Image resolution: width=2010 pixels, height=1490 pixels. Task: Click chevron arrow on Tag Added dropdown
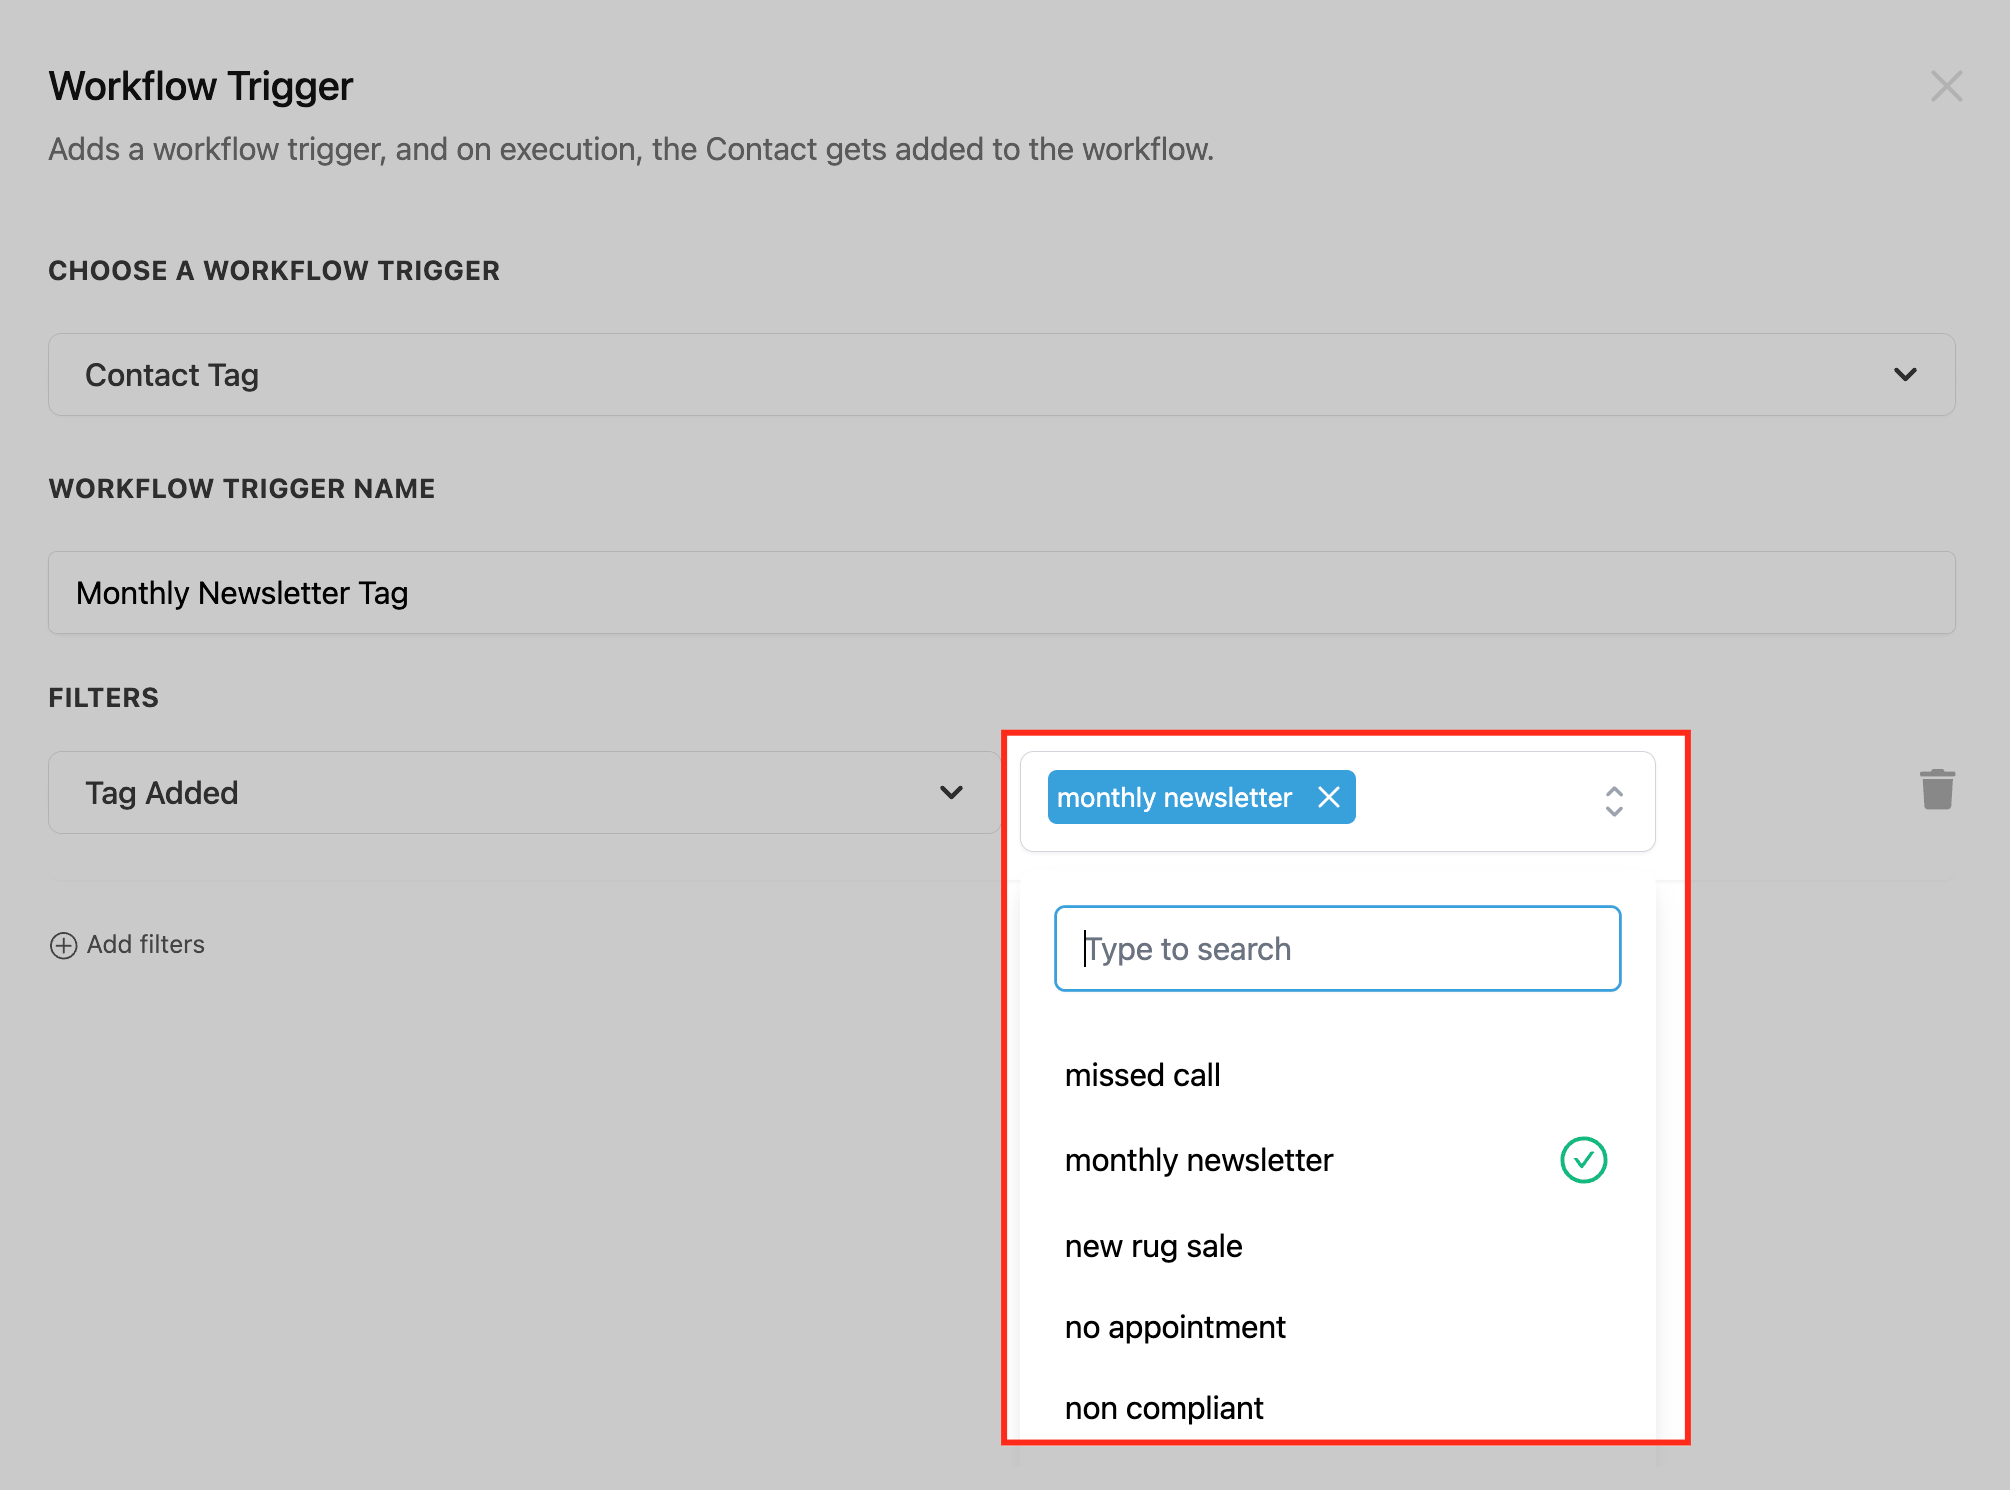coord(951,793)
